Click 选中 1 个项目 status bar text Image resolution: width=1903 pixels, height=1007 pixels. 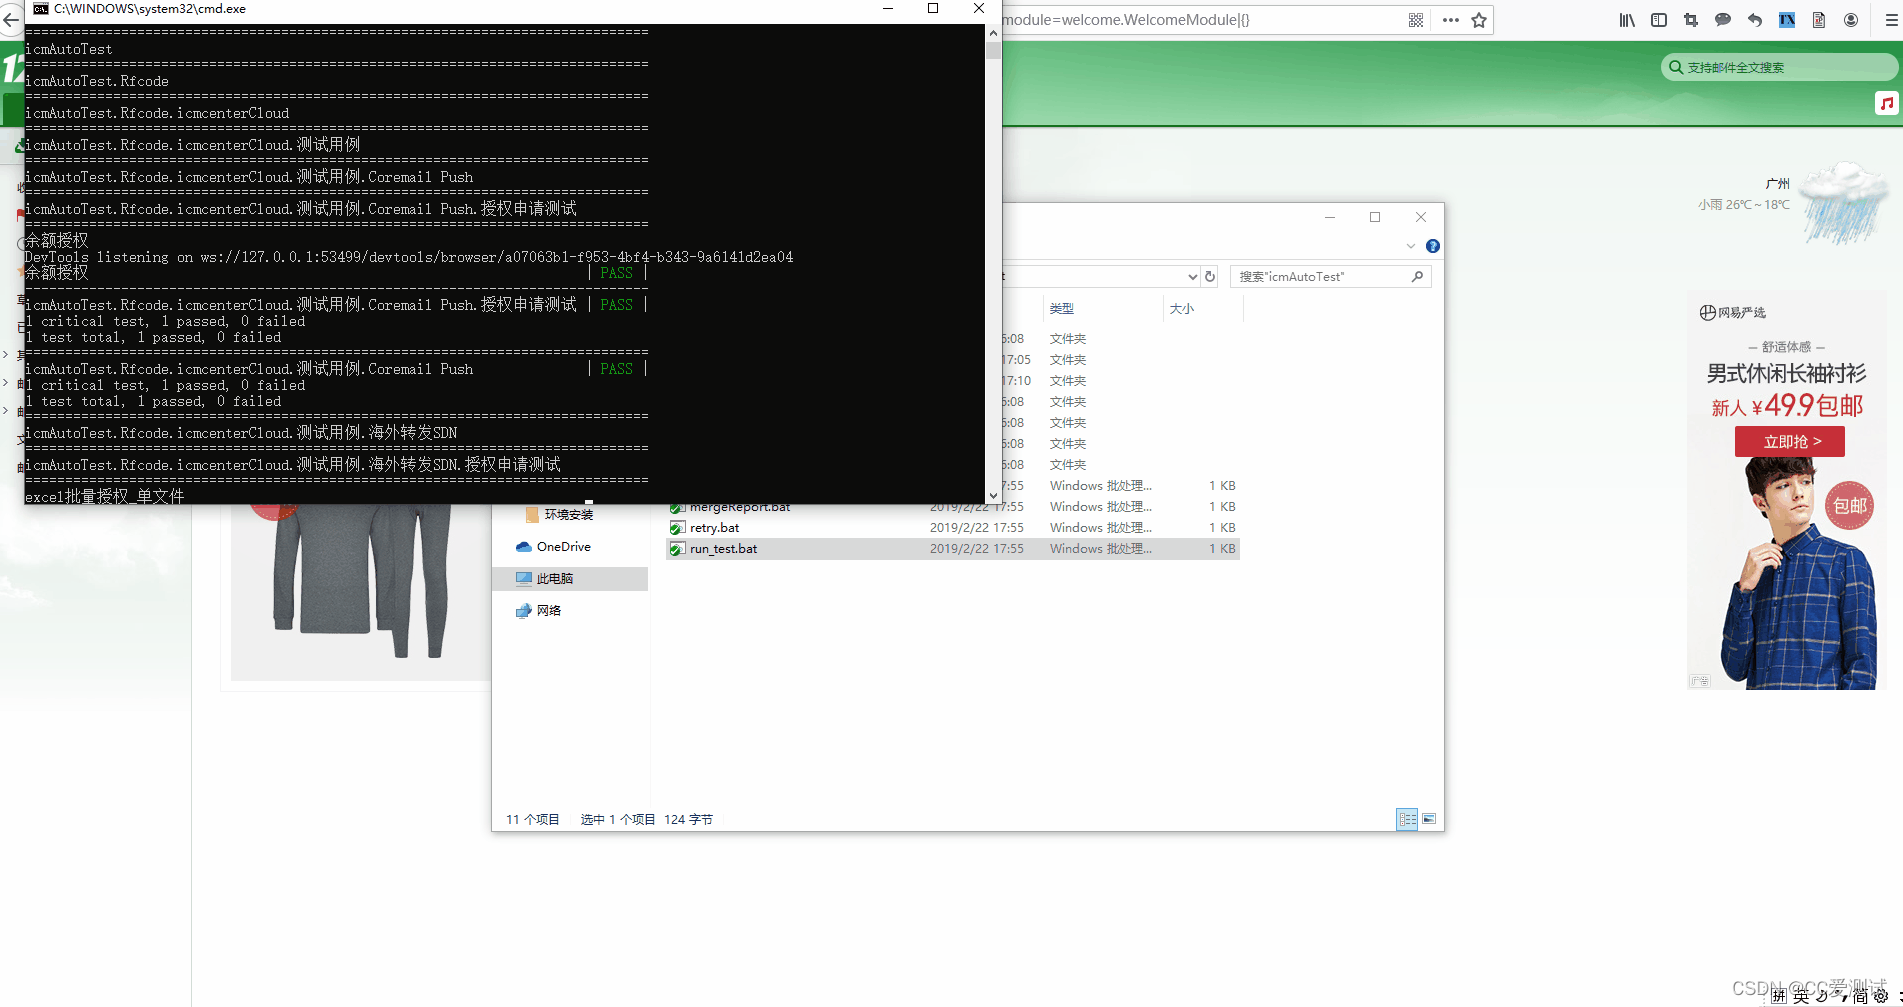[x=618, y=820]
